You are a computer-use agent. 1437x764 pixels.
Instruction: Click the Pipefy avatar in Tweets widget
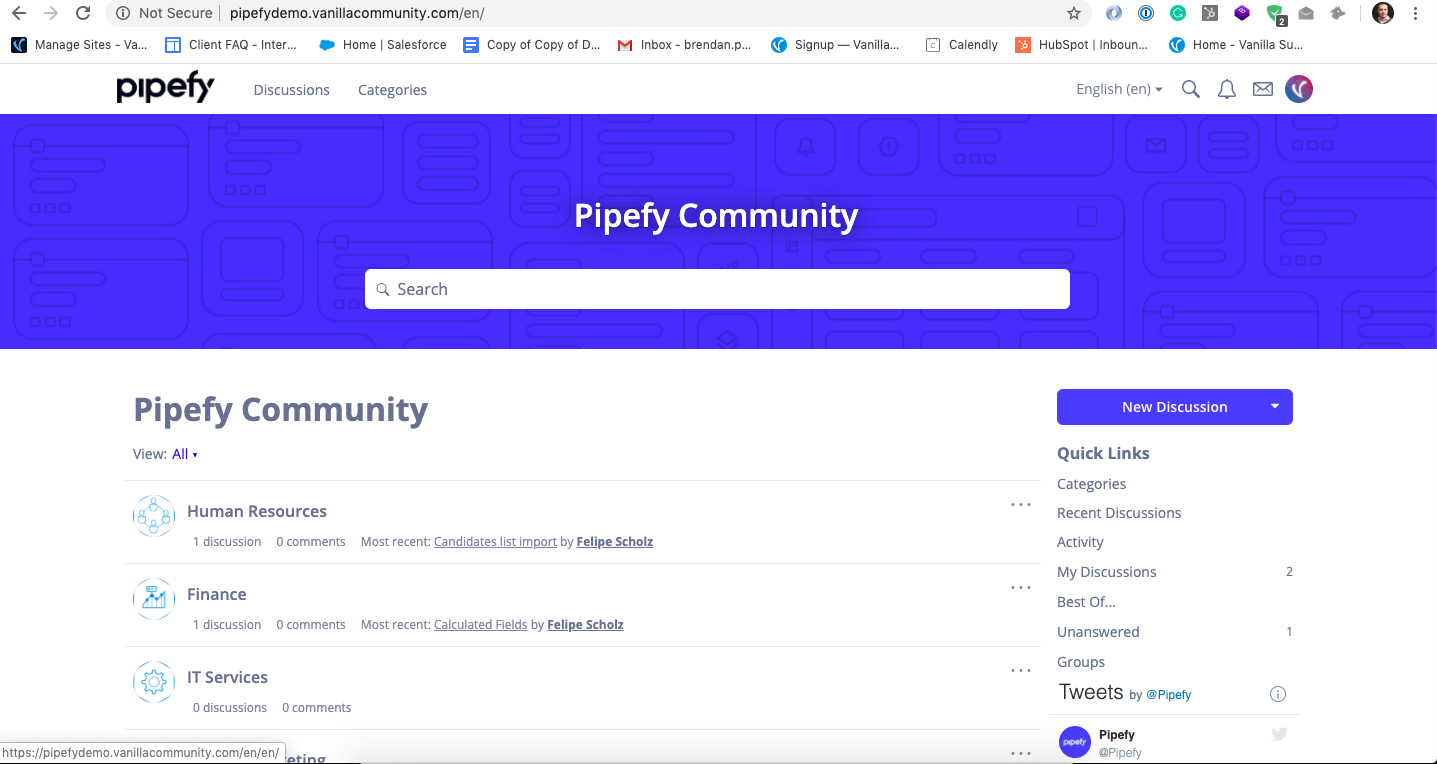point(1075,742)
